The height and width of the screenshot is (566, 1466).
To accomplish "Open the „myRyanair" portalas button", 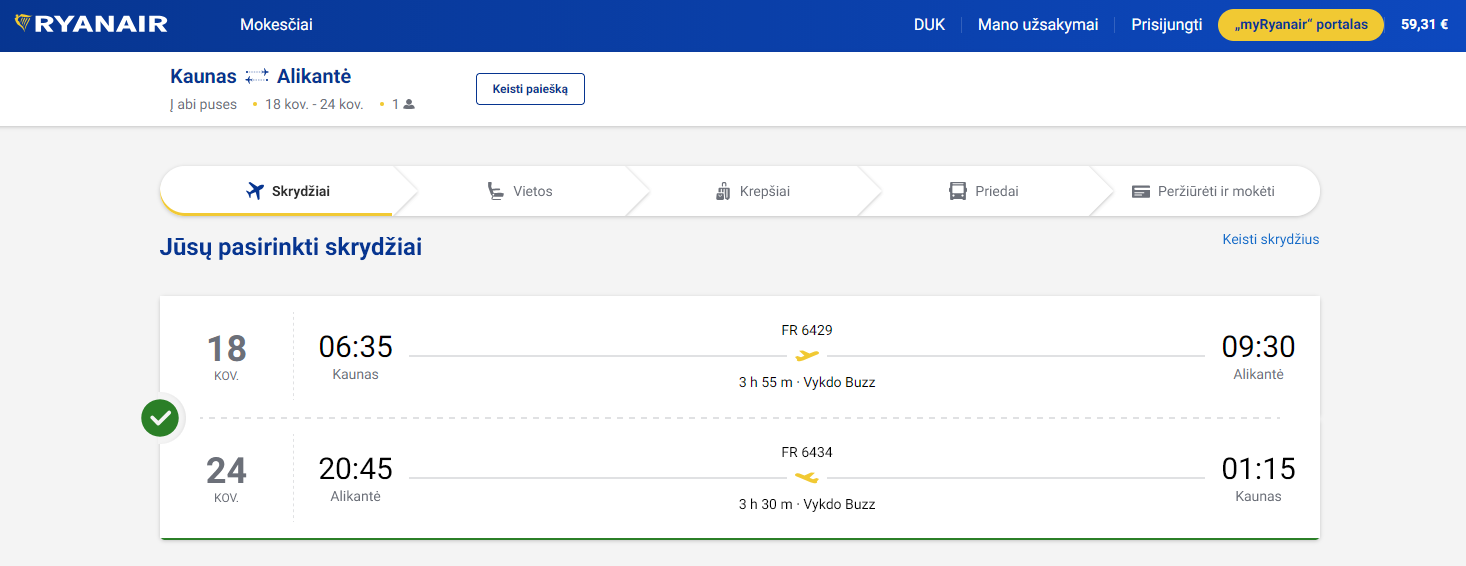I will tap(1300, 25).
